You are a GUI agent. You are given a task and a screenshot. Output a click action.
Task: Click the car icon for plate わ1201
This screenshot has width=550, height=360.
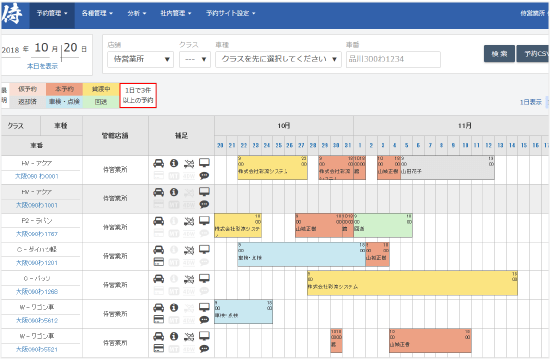(x=159, y=249)
